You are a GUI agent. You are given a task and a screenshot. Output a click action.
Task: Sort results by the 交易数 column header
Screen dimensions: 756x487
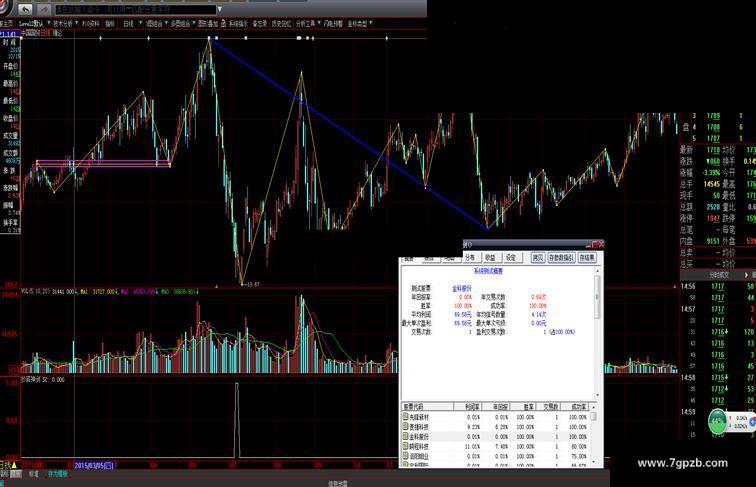548,407
